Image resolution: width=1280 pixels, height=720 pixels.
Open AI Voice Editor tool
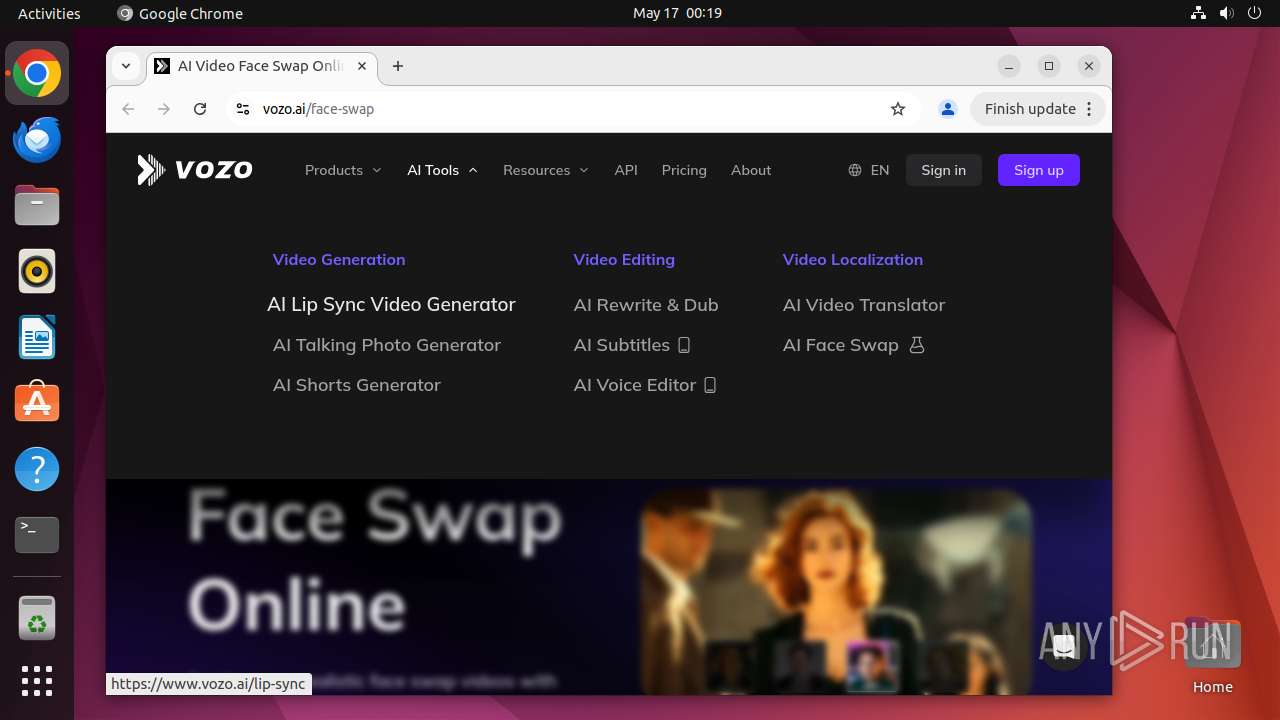tap(645, 384)
